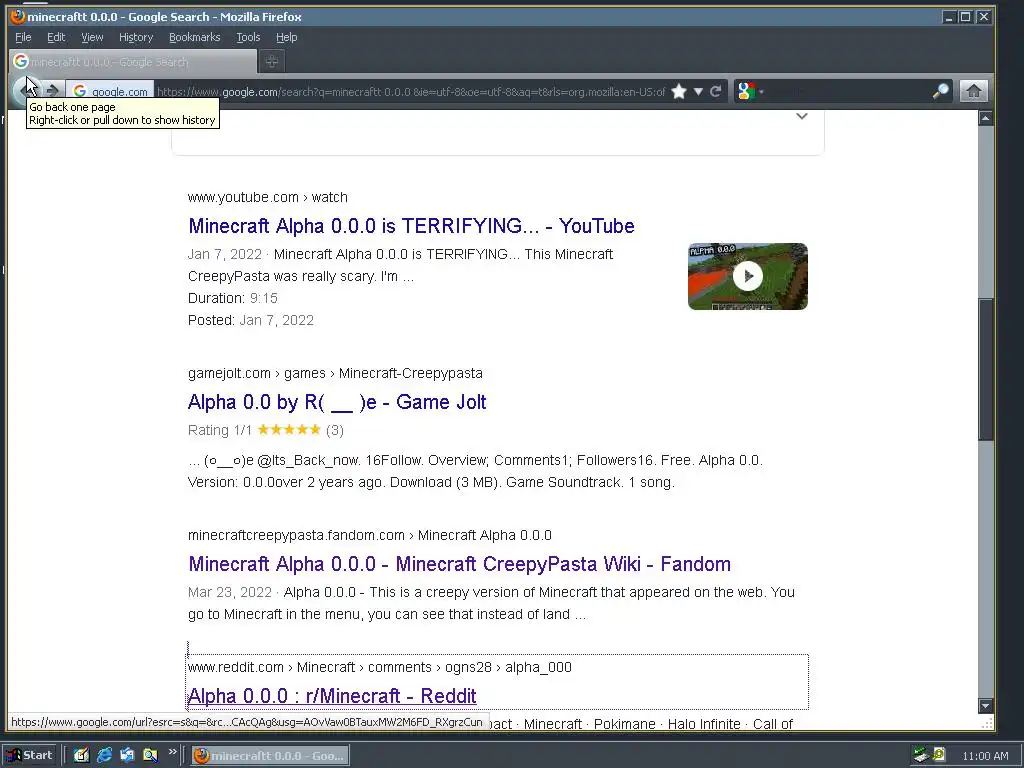Screen dimensions: 1024x768
Task: Bookmark this page with the star icon
Action: pos(679,91)
